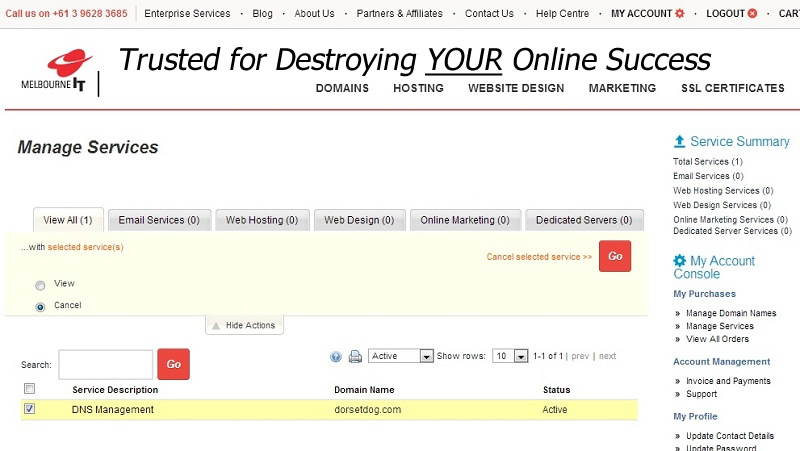Switch to the Dedicated Servers (0) tab
This screenshot has height=451, width=800.
pyautogui.click(x=584, y=220)
